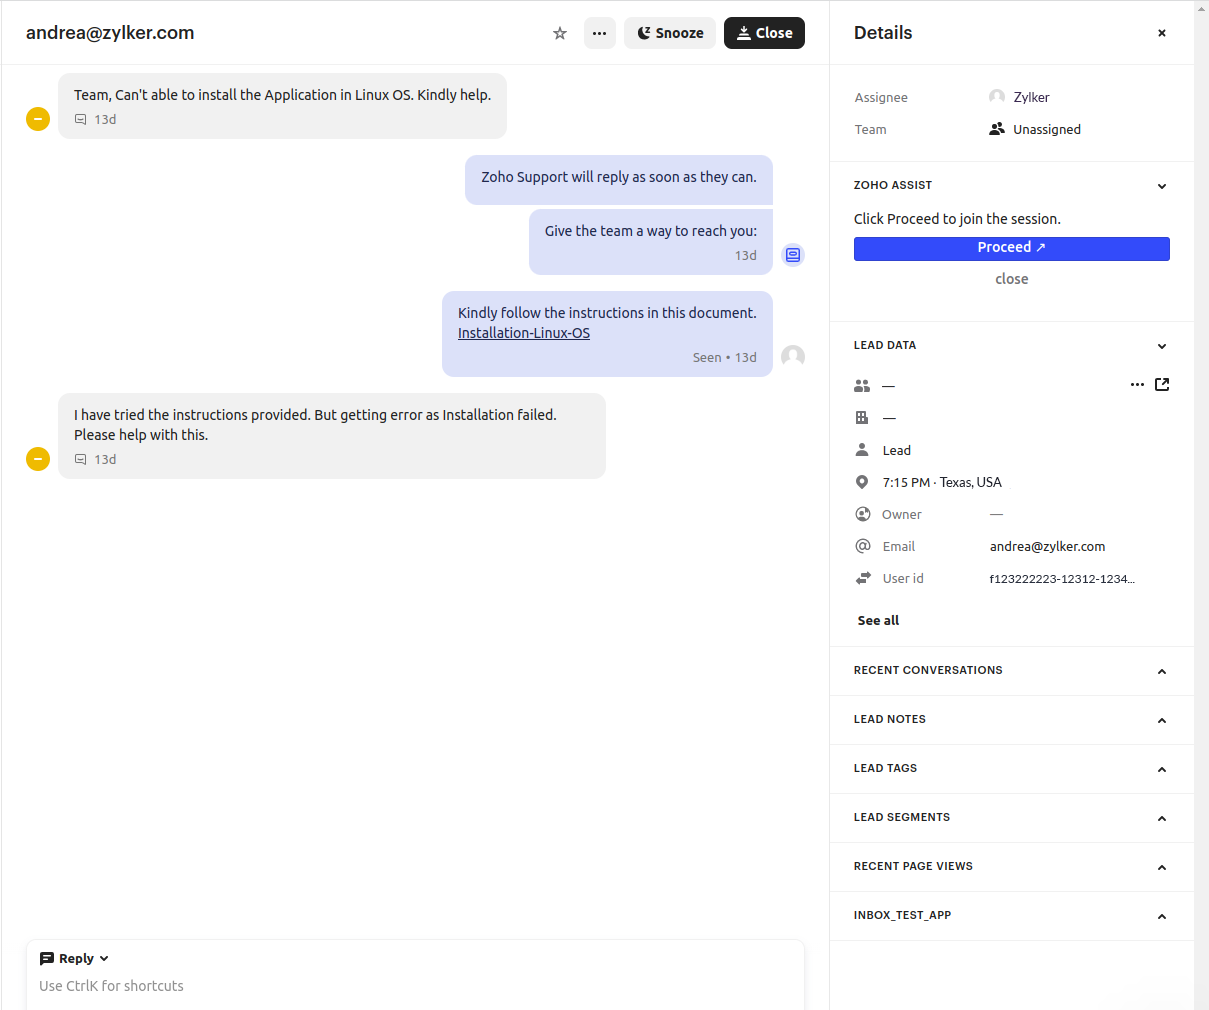1209x1010 pixels.
Task: Click the bot message icon
Action: point(793,255)
